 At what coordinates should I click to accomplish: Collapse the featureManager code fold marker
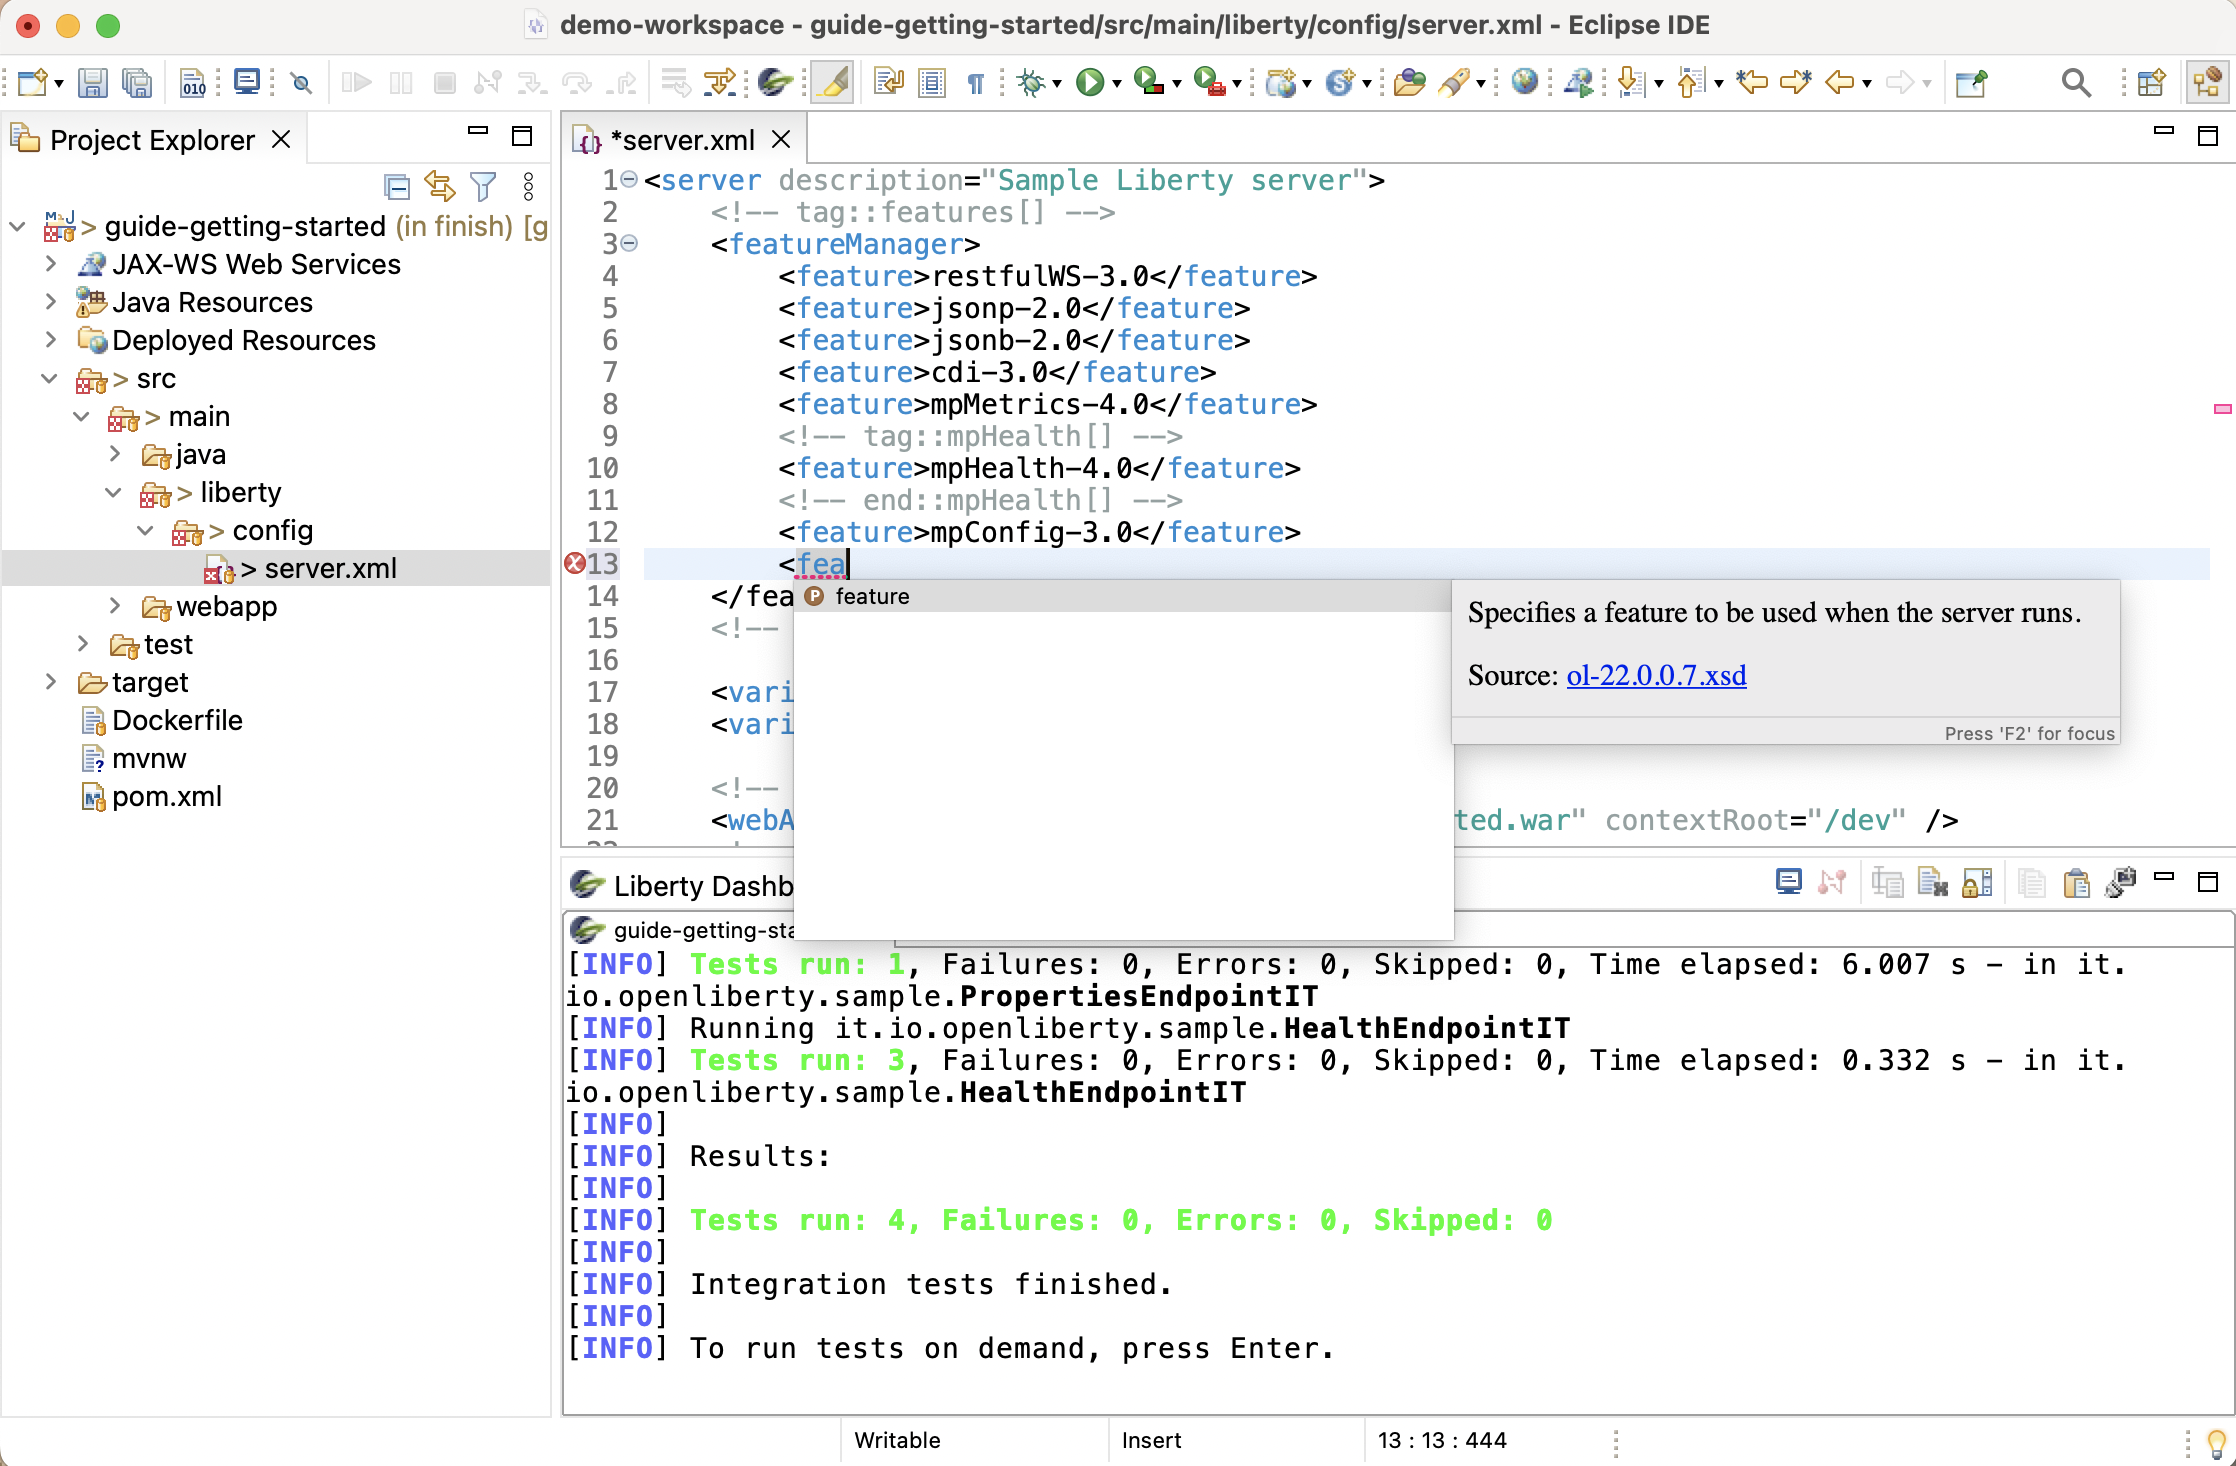point(629,243)
